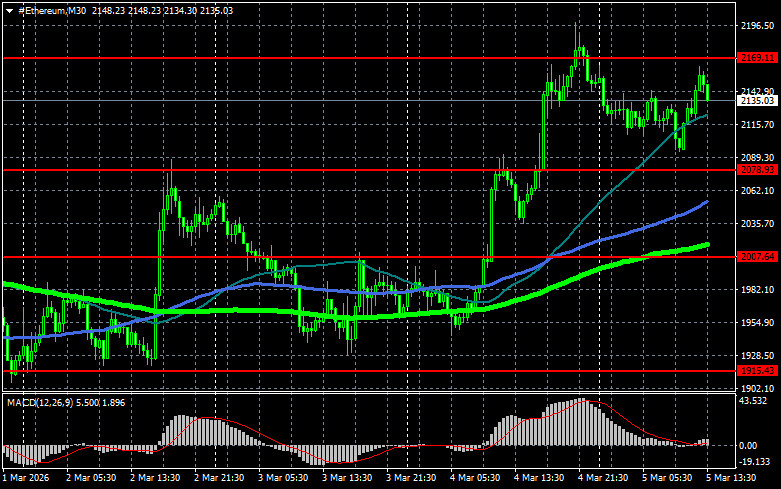Screen dimensions: 781x489
Task: Click the 43.532 MACD scale value
Action: (x=753, y=401)
